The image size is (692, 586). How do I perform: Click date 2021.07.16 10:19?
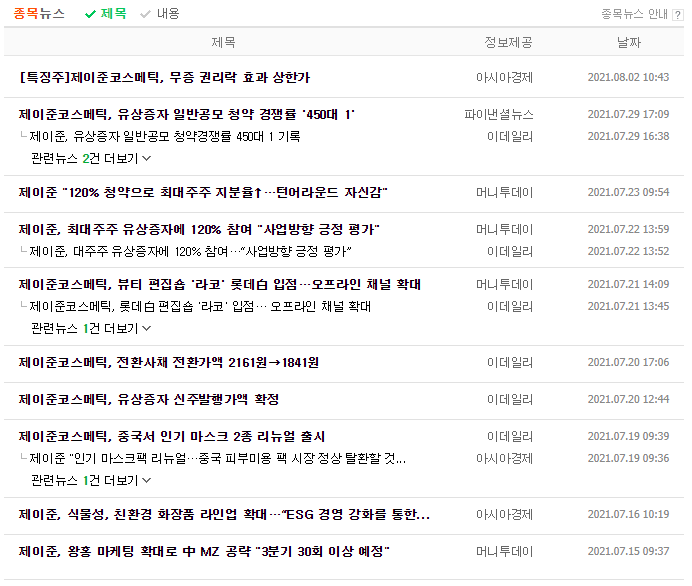(628, 515)
